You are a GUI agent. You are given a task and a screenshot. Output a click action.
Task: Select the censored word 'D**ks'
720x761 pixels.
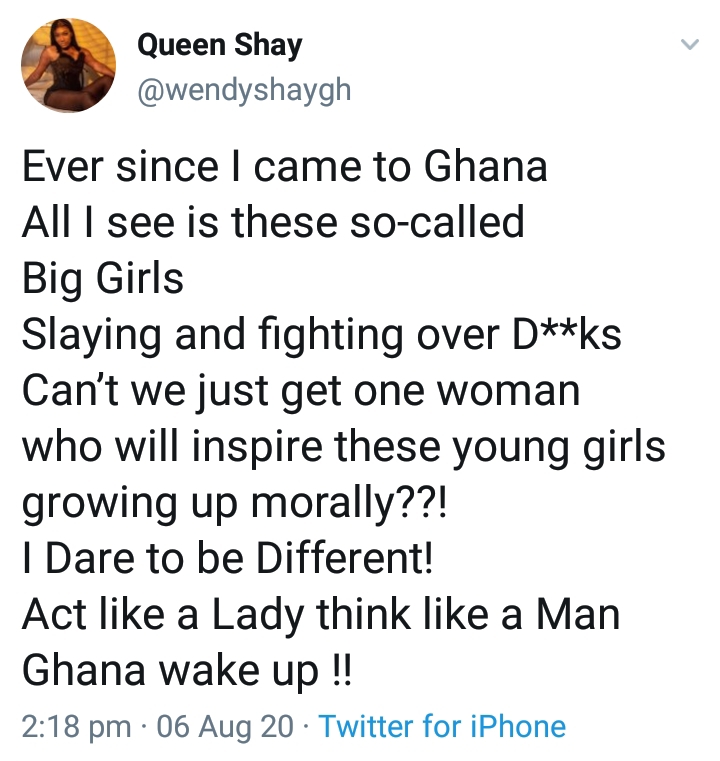click(567, 334)
